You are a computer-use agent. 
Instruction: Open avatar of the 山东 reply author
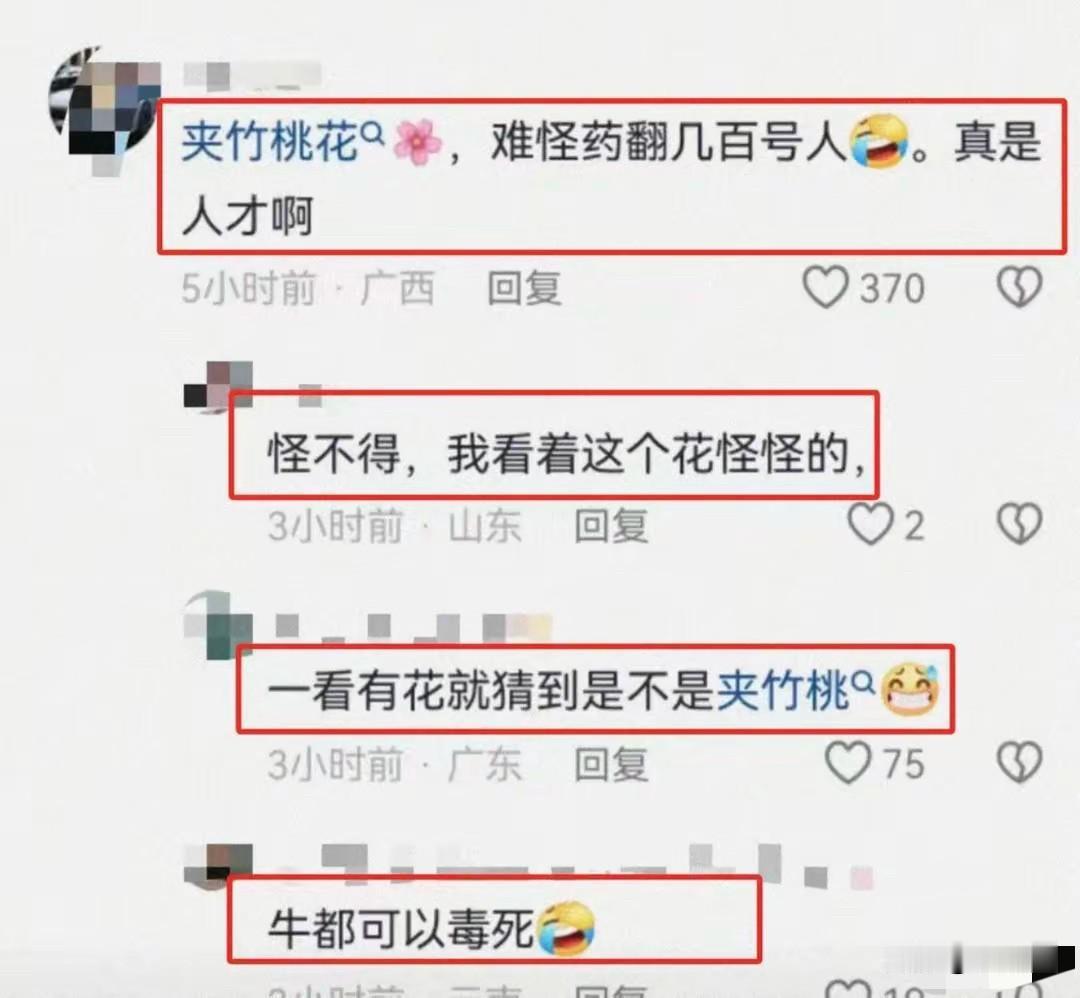[x=218, y=386]
